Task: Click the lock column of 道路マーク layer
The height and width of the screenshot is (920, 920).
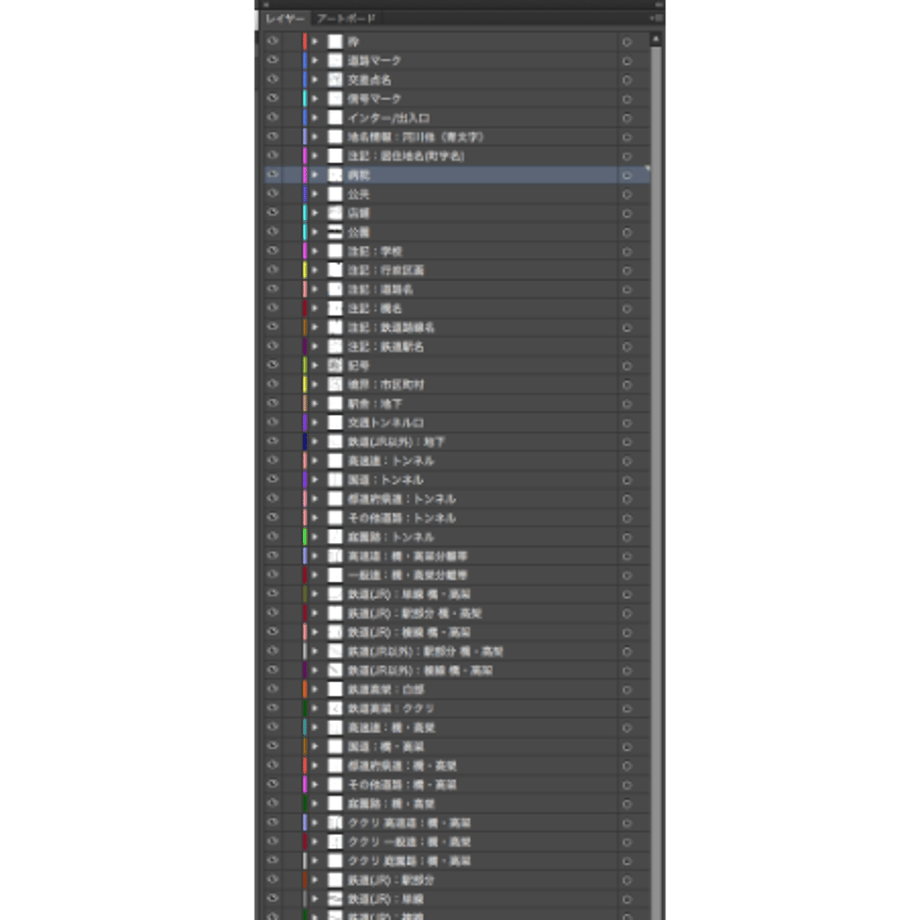Action: (291, 60)
